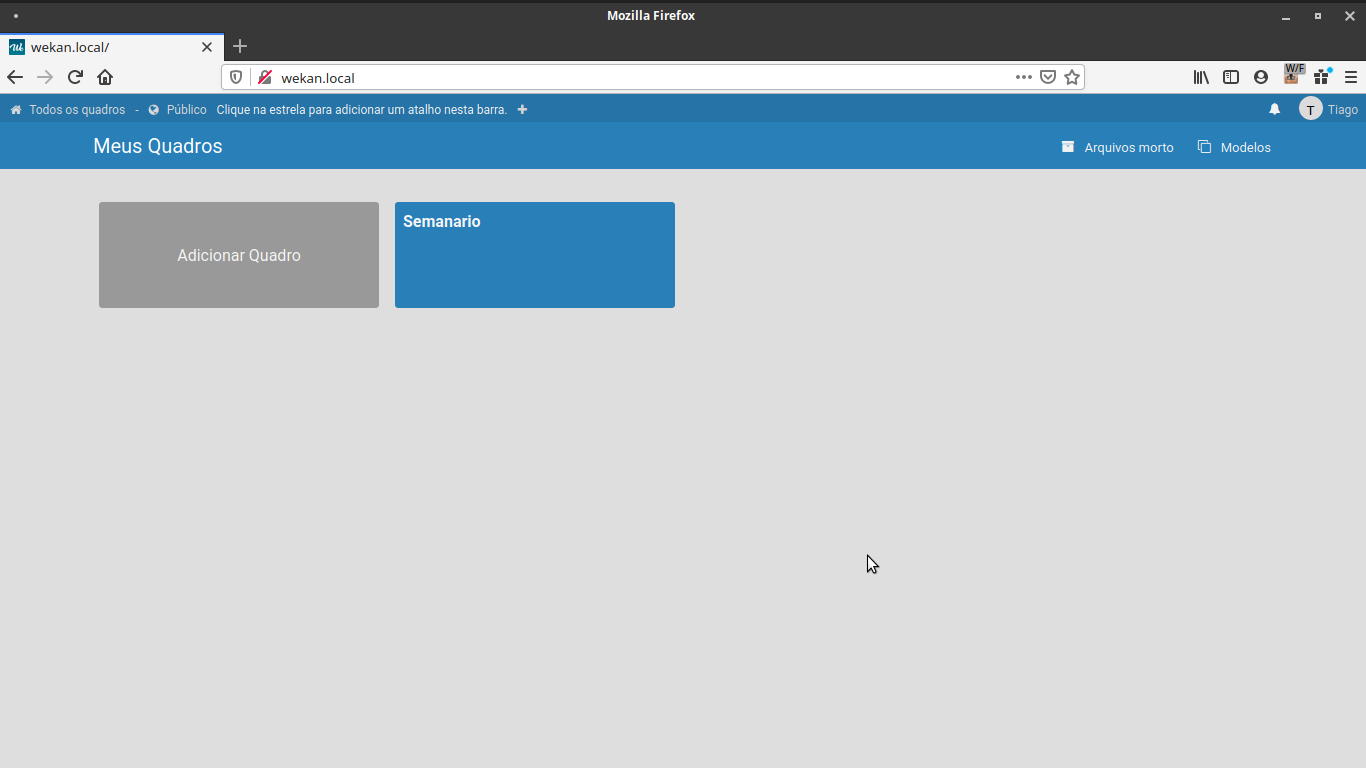Open the Modelos templates page
Image resolution: width=1366 pixels, height=768 pixels.
pos(1234,147)
